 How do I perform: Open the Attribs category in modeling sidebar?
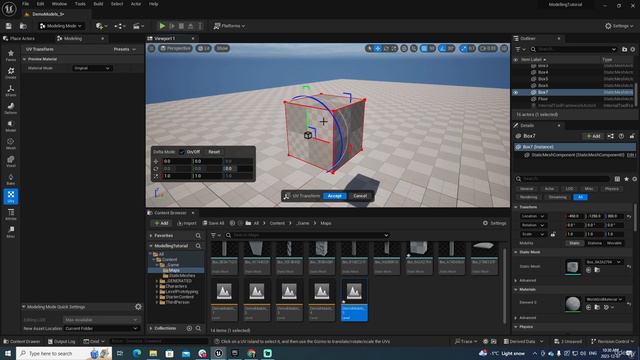point(11,214)
